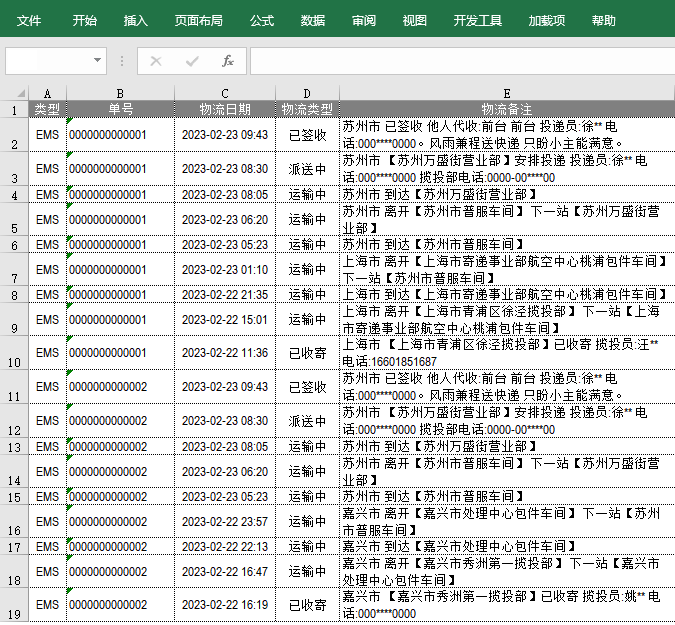Go to the 开发工具 tab

[x=477, y=20]
